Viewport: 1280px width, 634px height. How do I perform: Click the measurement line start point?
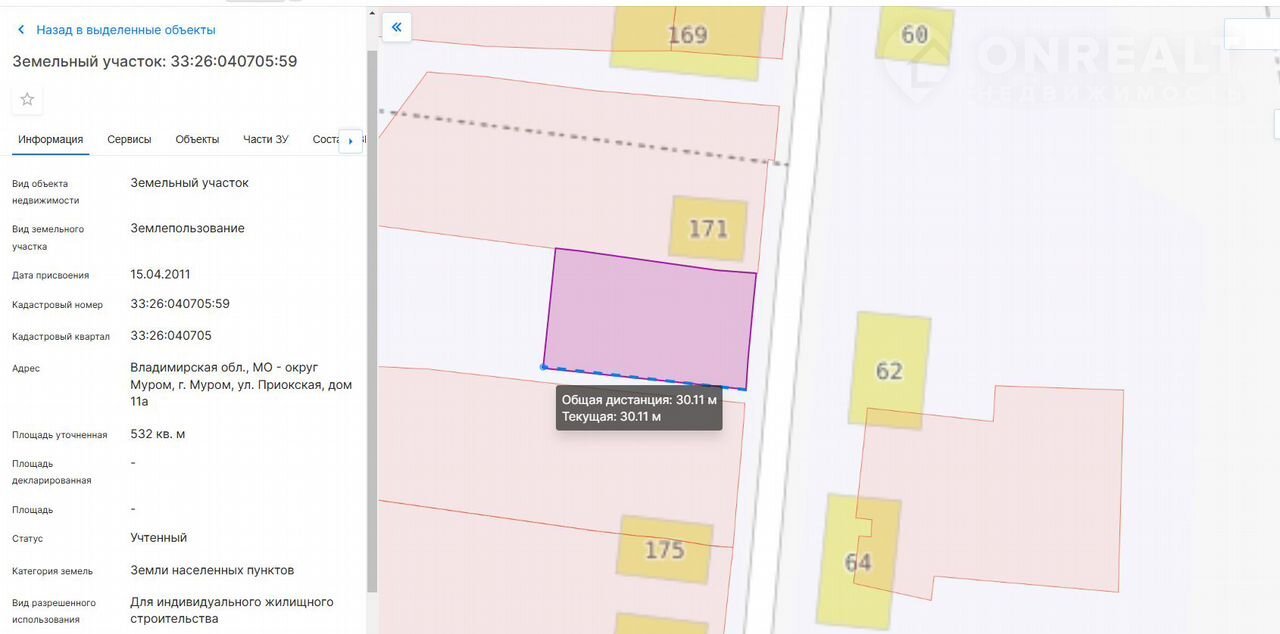544,367
